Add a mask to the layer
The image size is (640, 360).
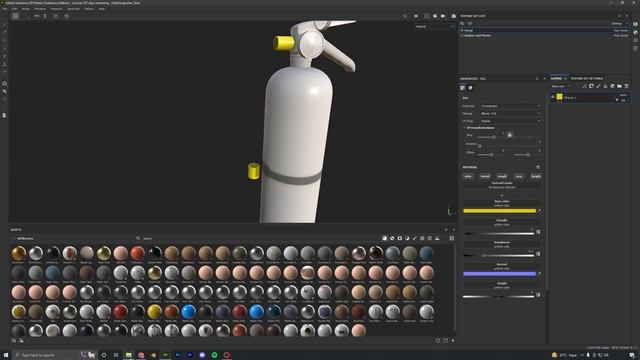[x=591, y=86]
